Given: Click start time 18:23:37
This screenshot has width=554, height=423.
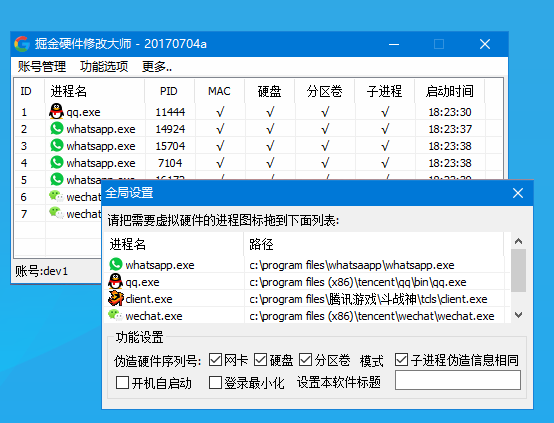Looking at the screenshot, I should pyautogui.click(x=450, y=129).
